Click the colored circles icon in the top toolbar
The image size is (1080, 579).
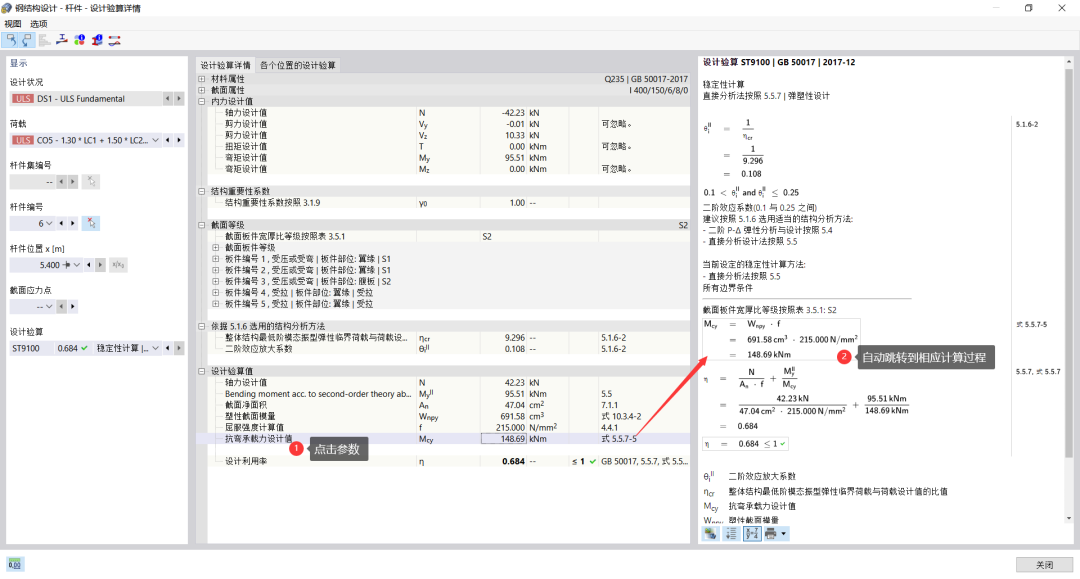[x=80, y=40]
